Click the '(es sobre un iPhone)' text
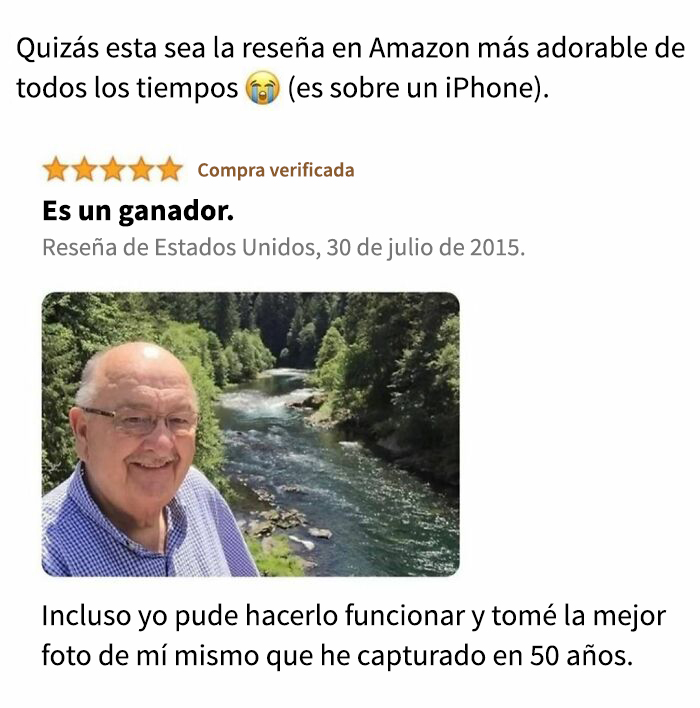Screen dimensions: 700x708 (418, 88)
